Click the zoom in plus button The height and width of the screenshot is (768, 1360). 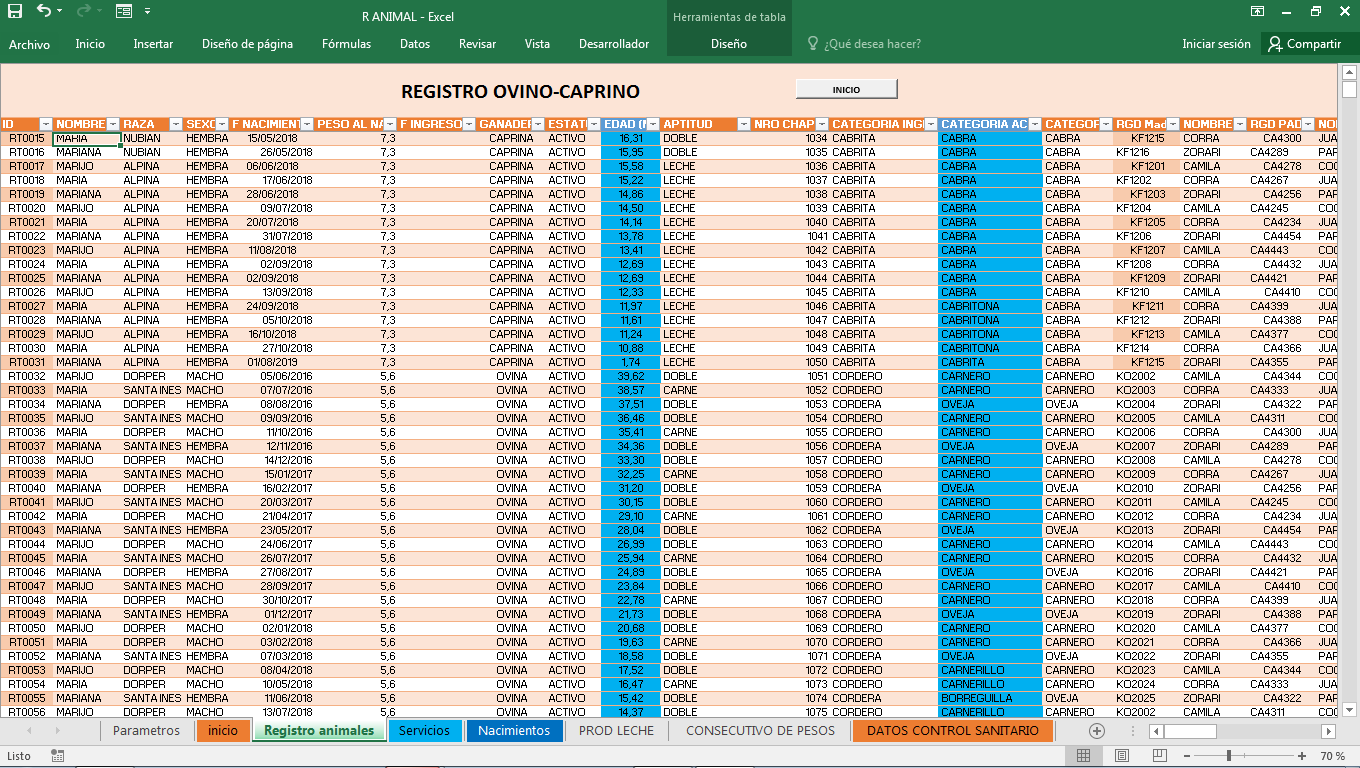point(1302,756)
